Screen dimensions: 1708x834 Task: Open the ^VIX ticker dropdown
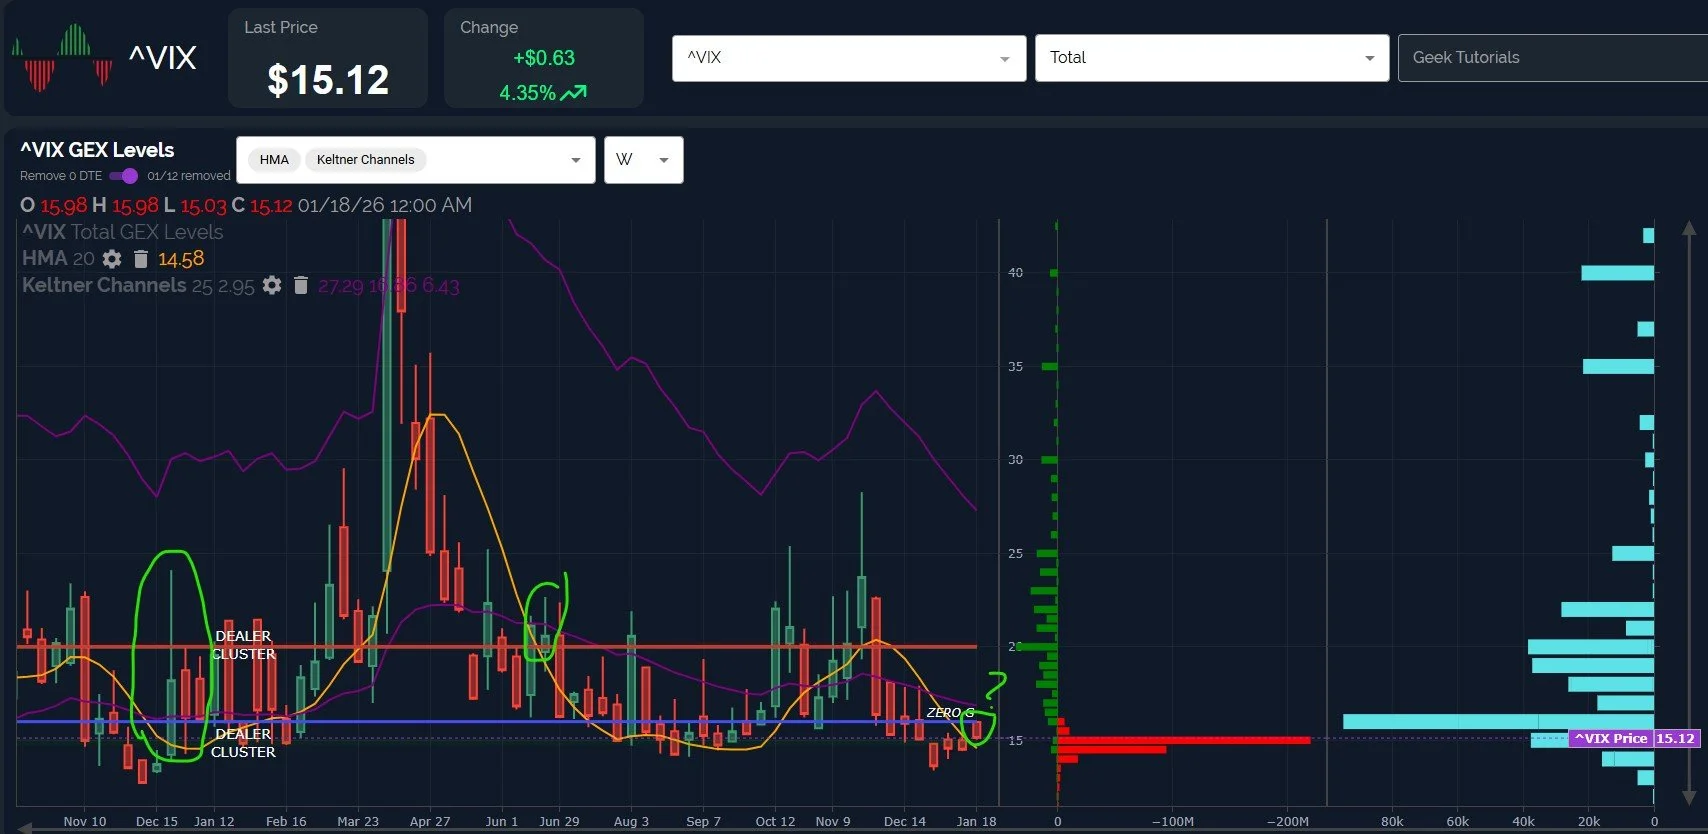(849, 58)
